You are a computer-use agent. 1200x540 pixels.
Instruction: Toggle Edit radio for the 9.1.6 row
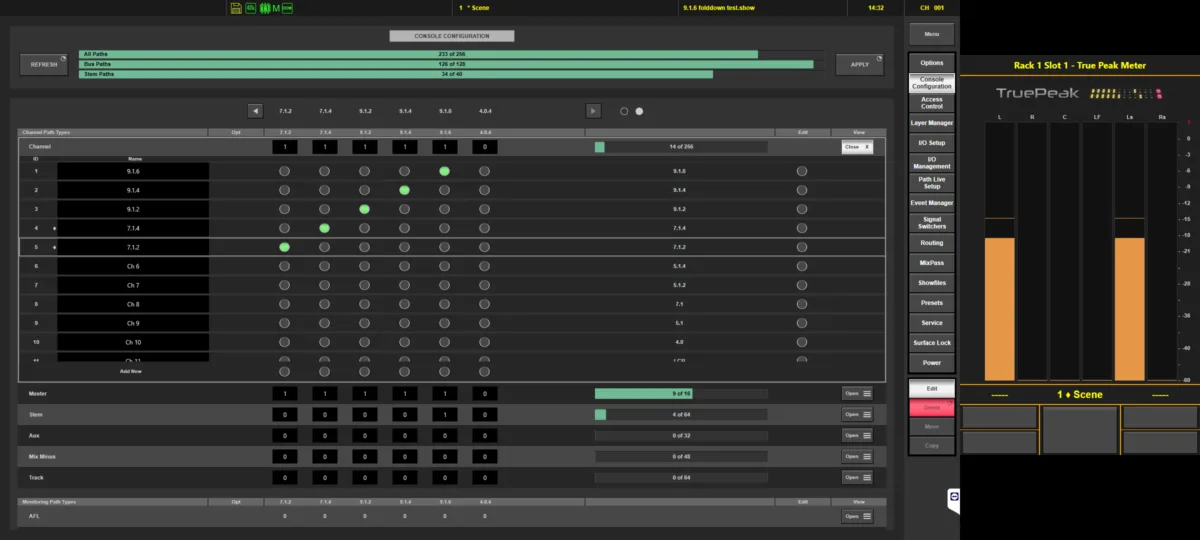[802, 171]
